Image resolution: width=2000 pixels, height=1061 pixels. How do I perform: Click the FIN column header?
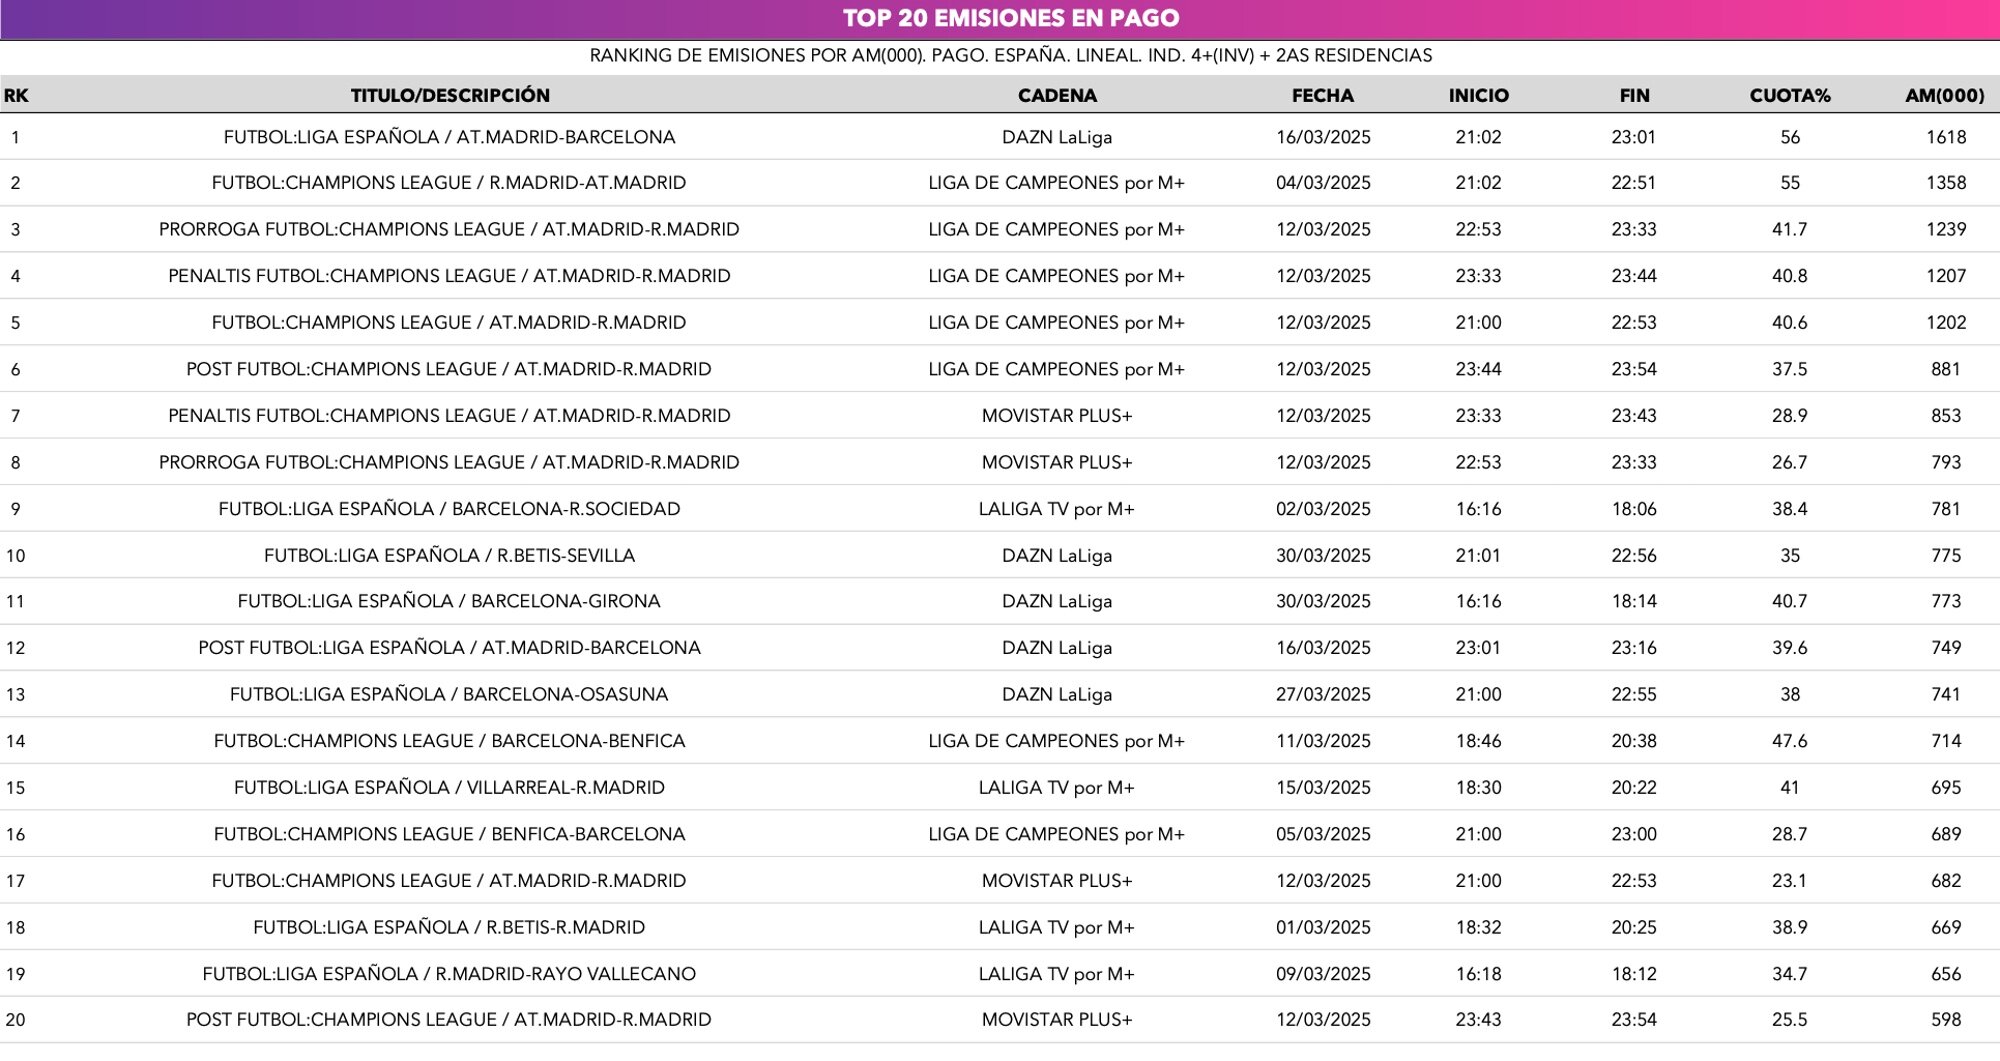point(1634,95)
